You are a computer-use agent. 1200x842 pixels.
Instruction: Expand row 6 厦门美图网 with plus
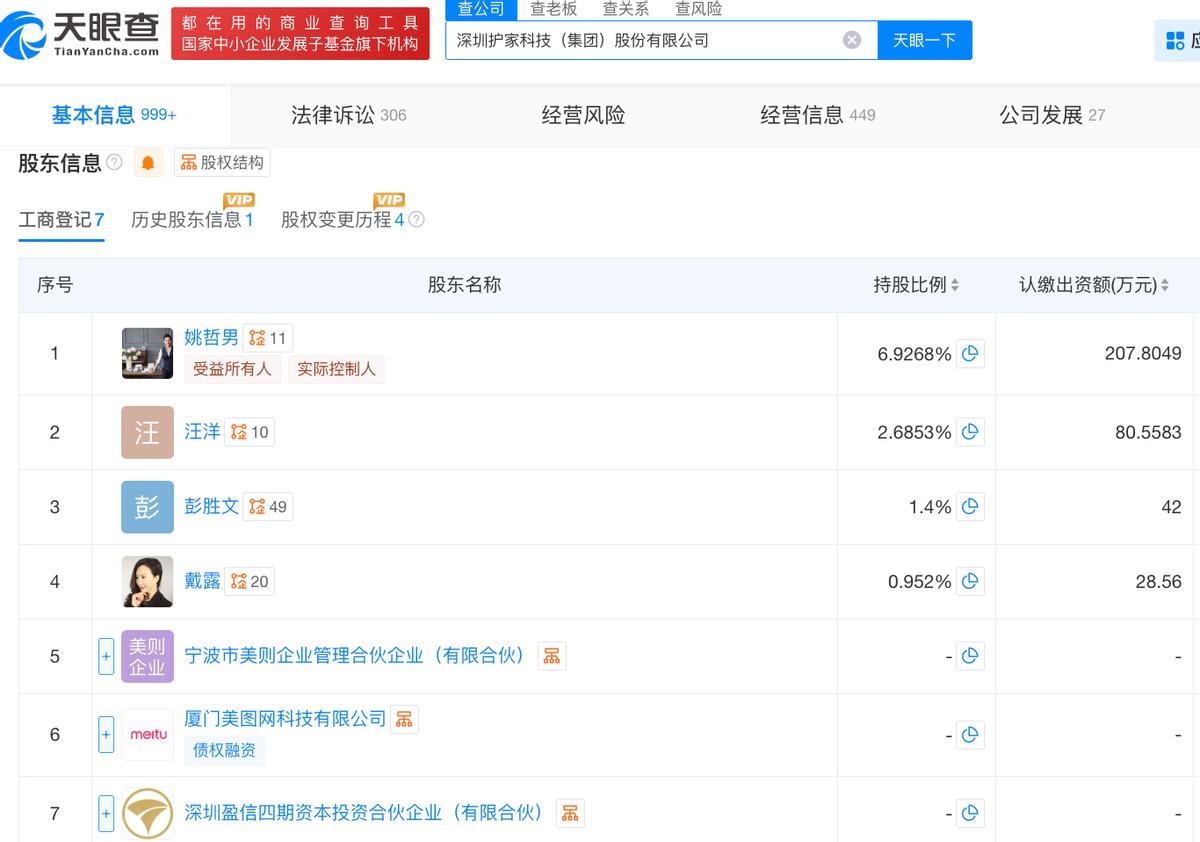(106, 735)
